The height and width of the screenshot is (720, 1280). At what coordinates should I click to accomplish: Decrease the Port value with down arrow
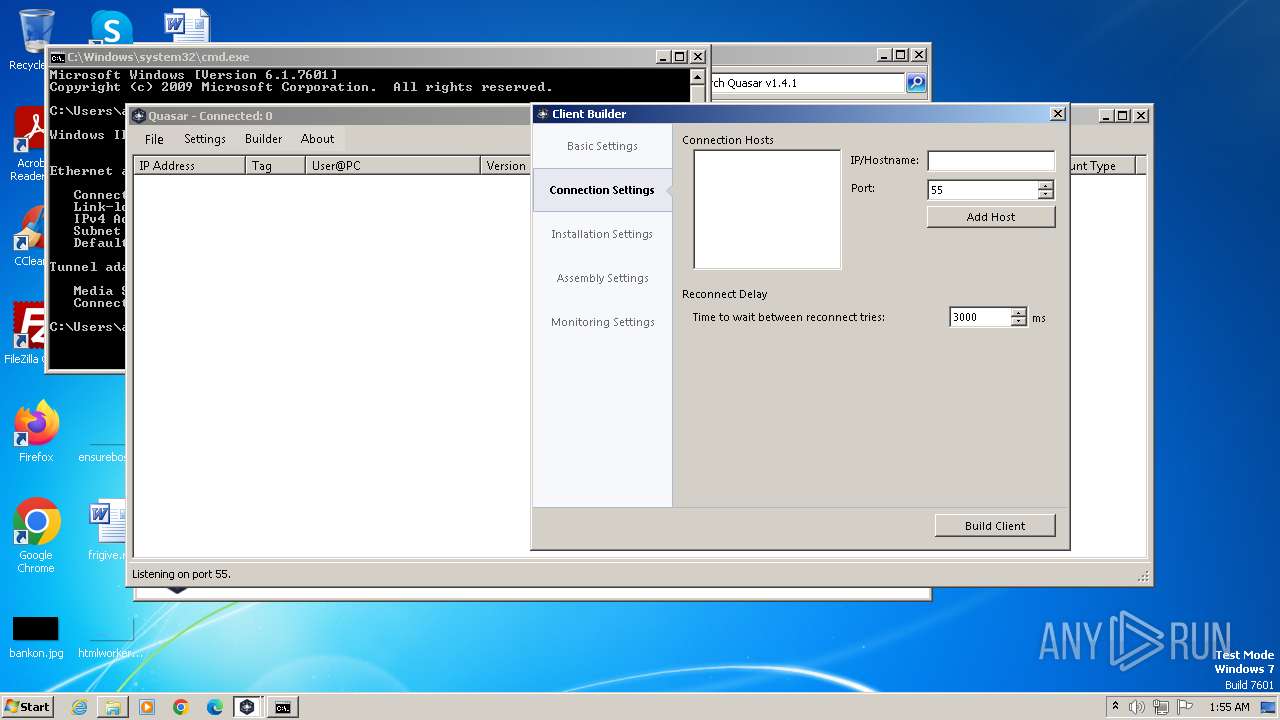point(1046,194)
